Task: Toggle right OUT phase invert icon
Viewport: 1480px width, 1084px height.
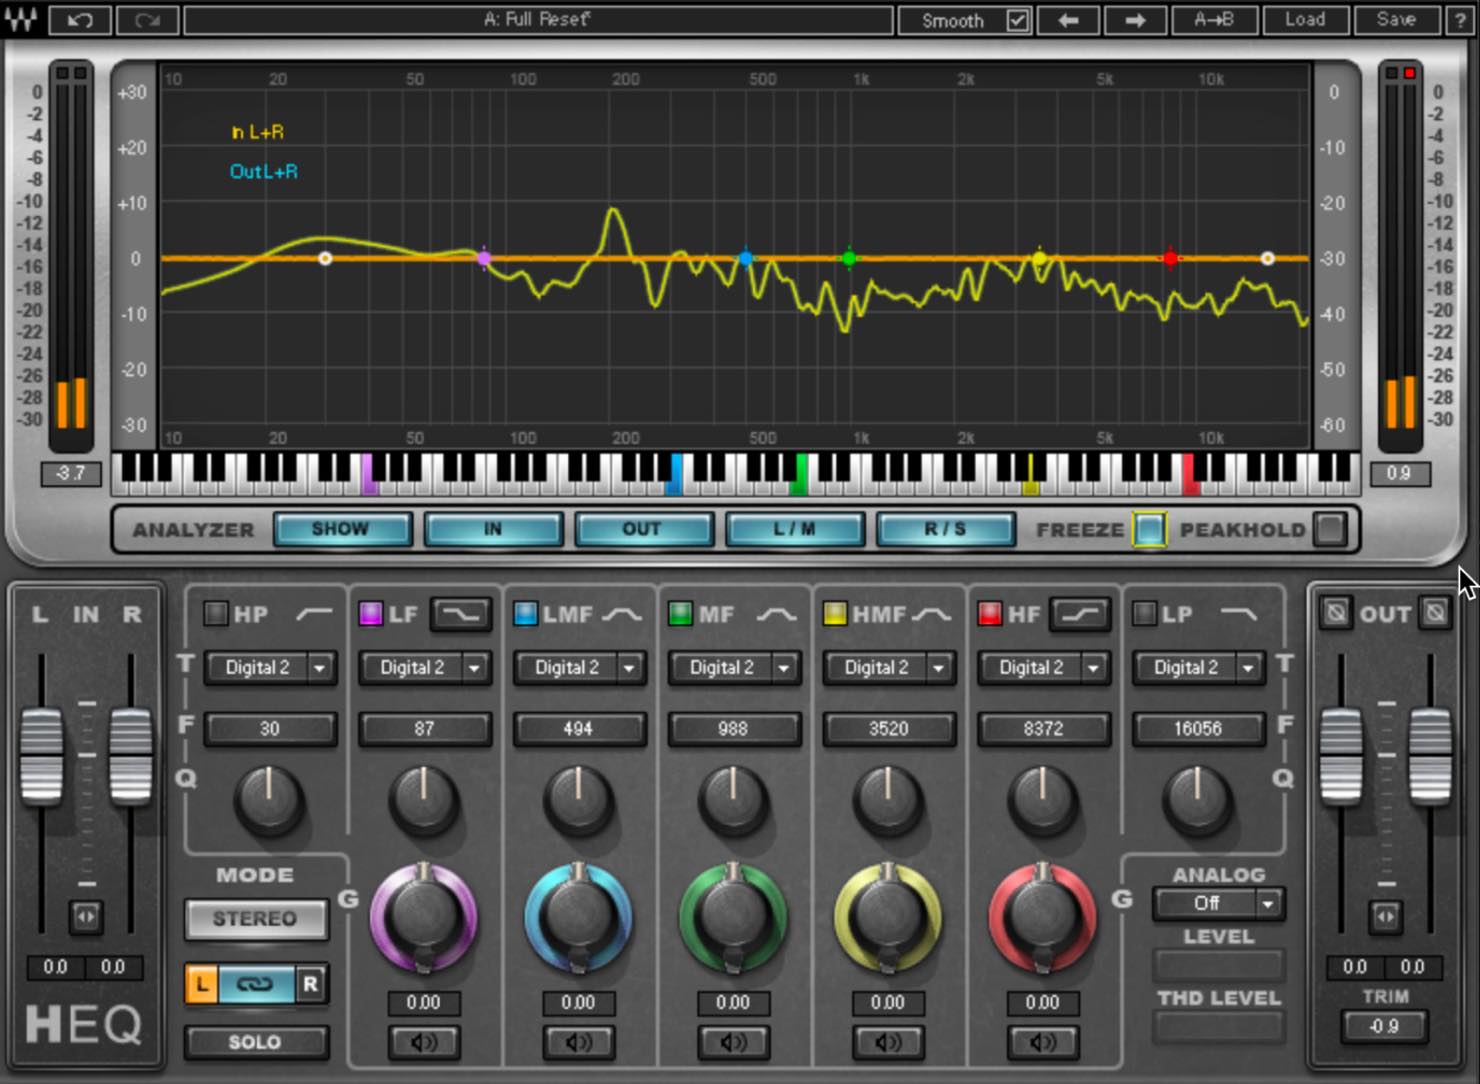Action: (1435, 612)
